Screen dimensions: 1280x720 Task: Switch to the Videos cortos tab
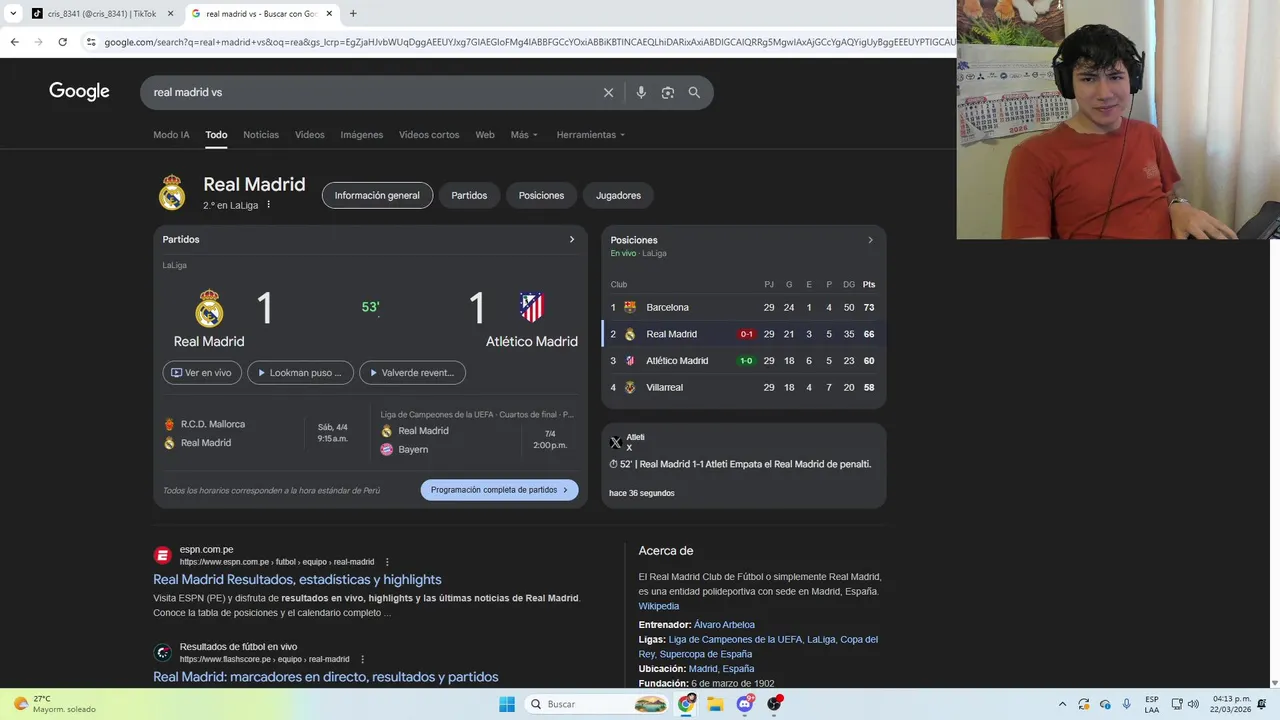pos(429,135)
